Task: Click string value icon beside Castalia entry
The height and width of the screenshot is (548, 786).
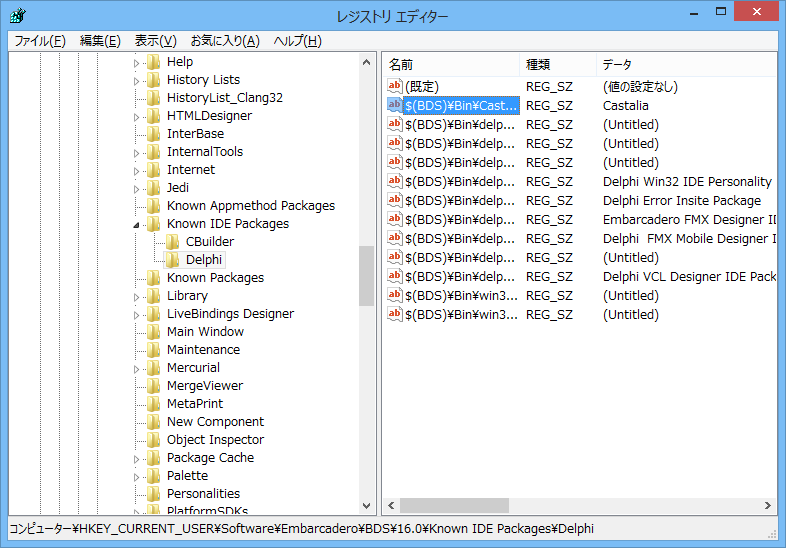Action: (x=394, y=105)
